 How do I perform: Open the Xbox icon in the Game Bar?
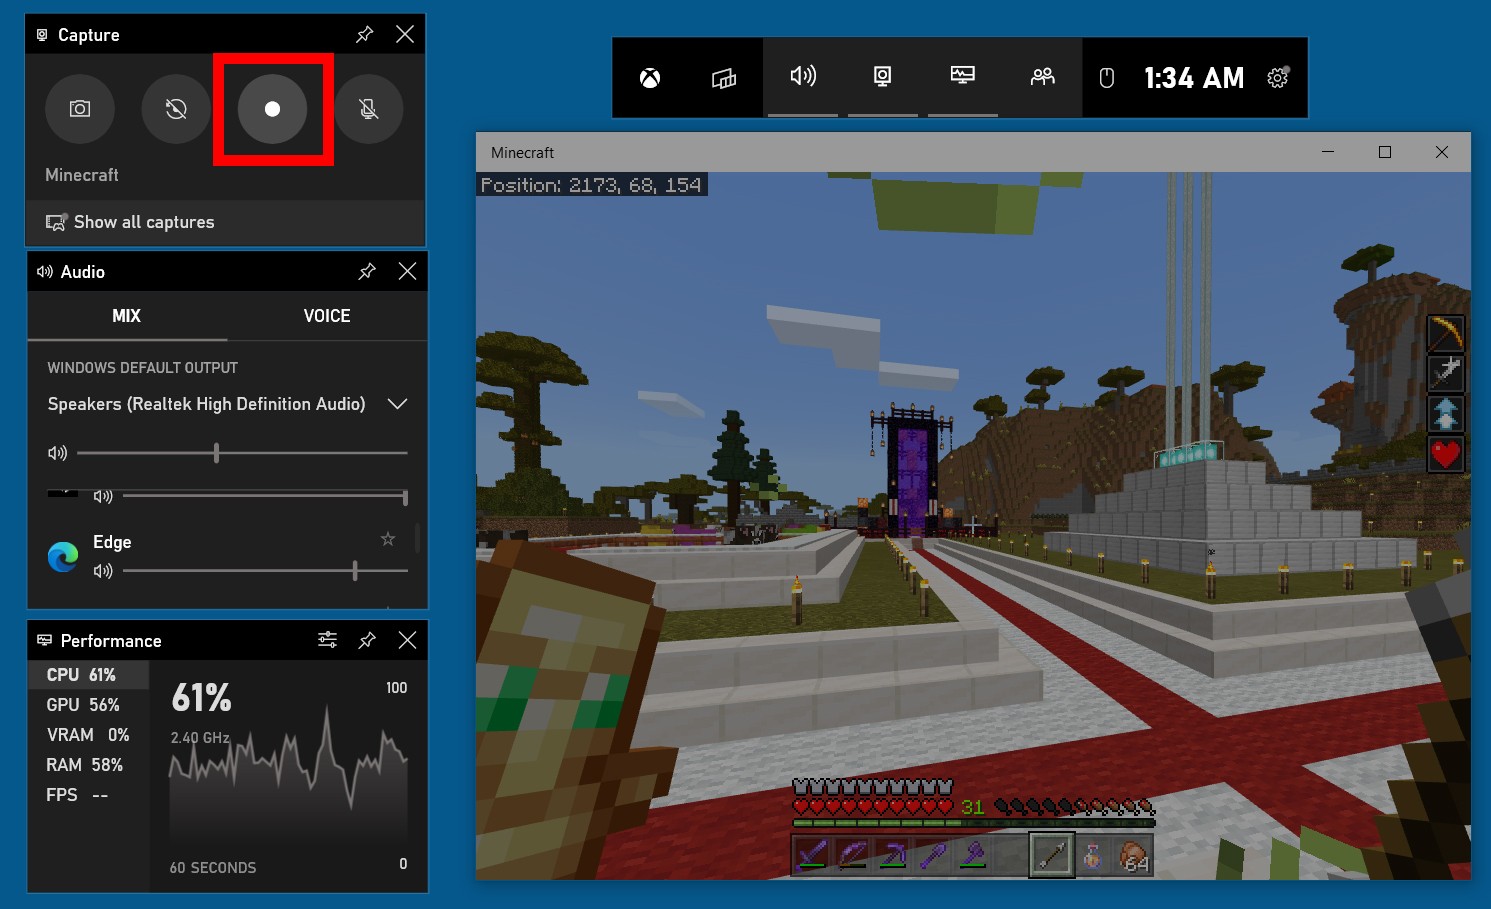[650, 78]
